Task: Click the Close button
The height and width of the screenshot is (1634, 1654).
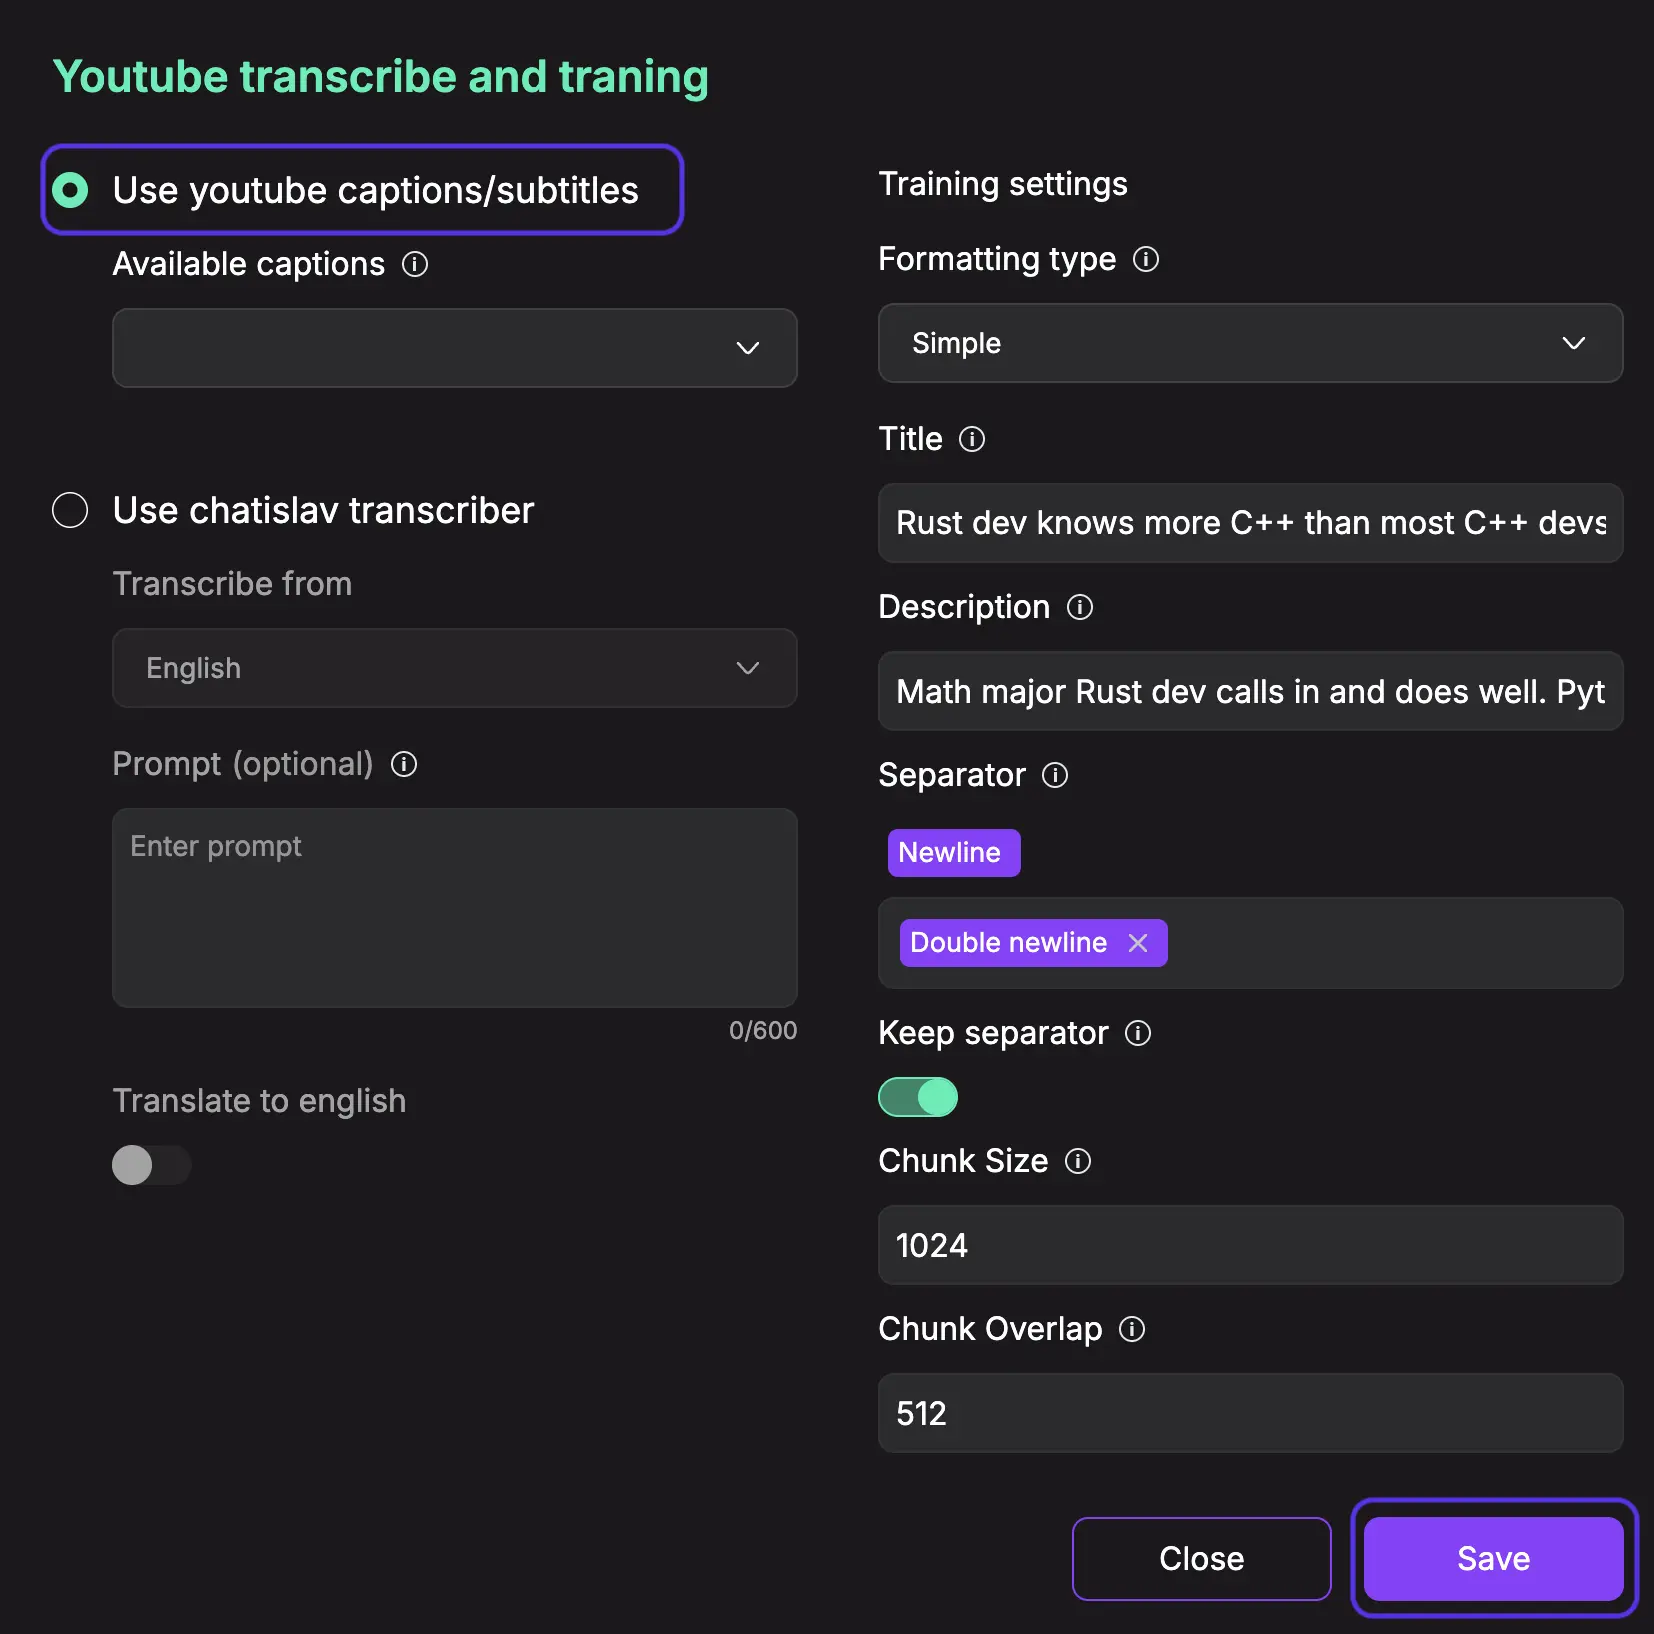Action: click(x=1201, y=1558)
